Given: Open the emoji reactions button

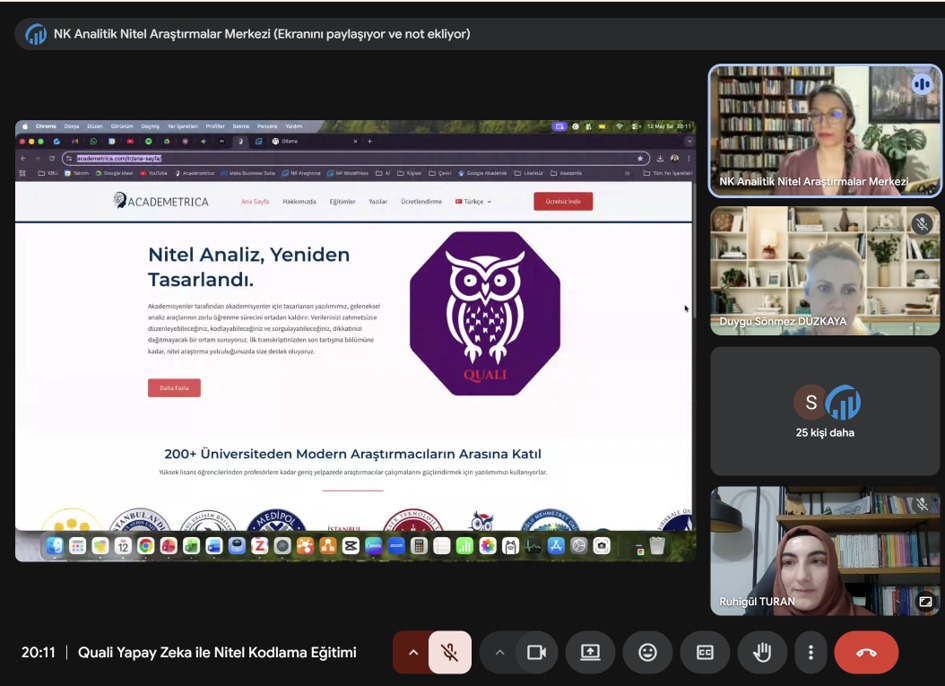Looking at the screenshot, I should click(648, 652).
